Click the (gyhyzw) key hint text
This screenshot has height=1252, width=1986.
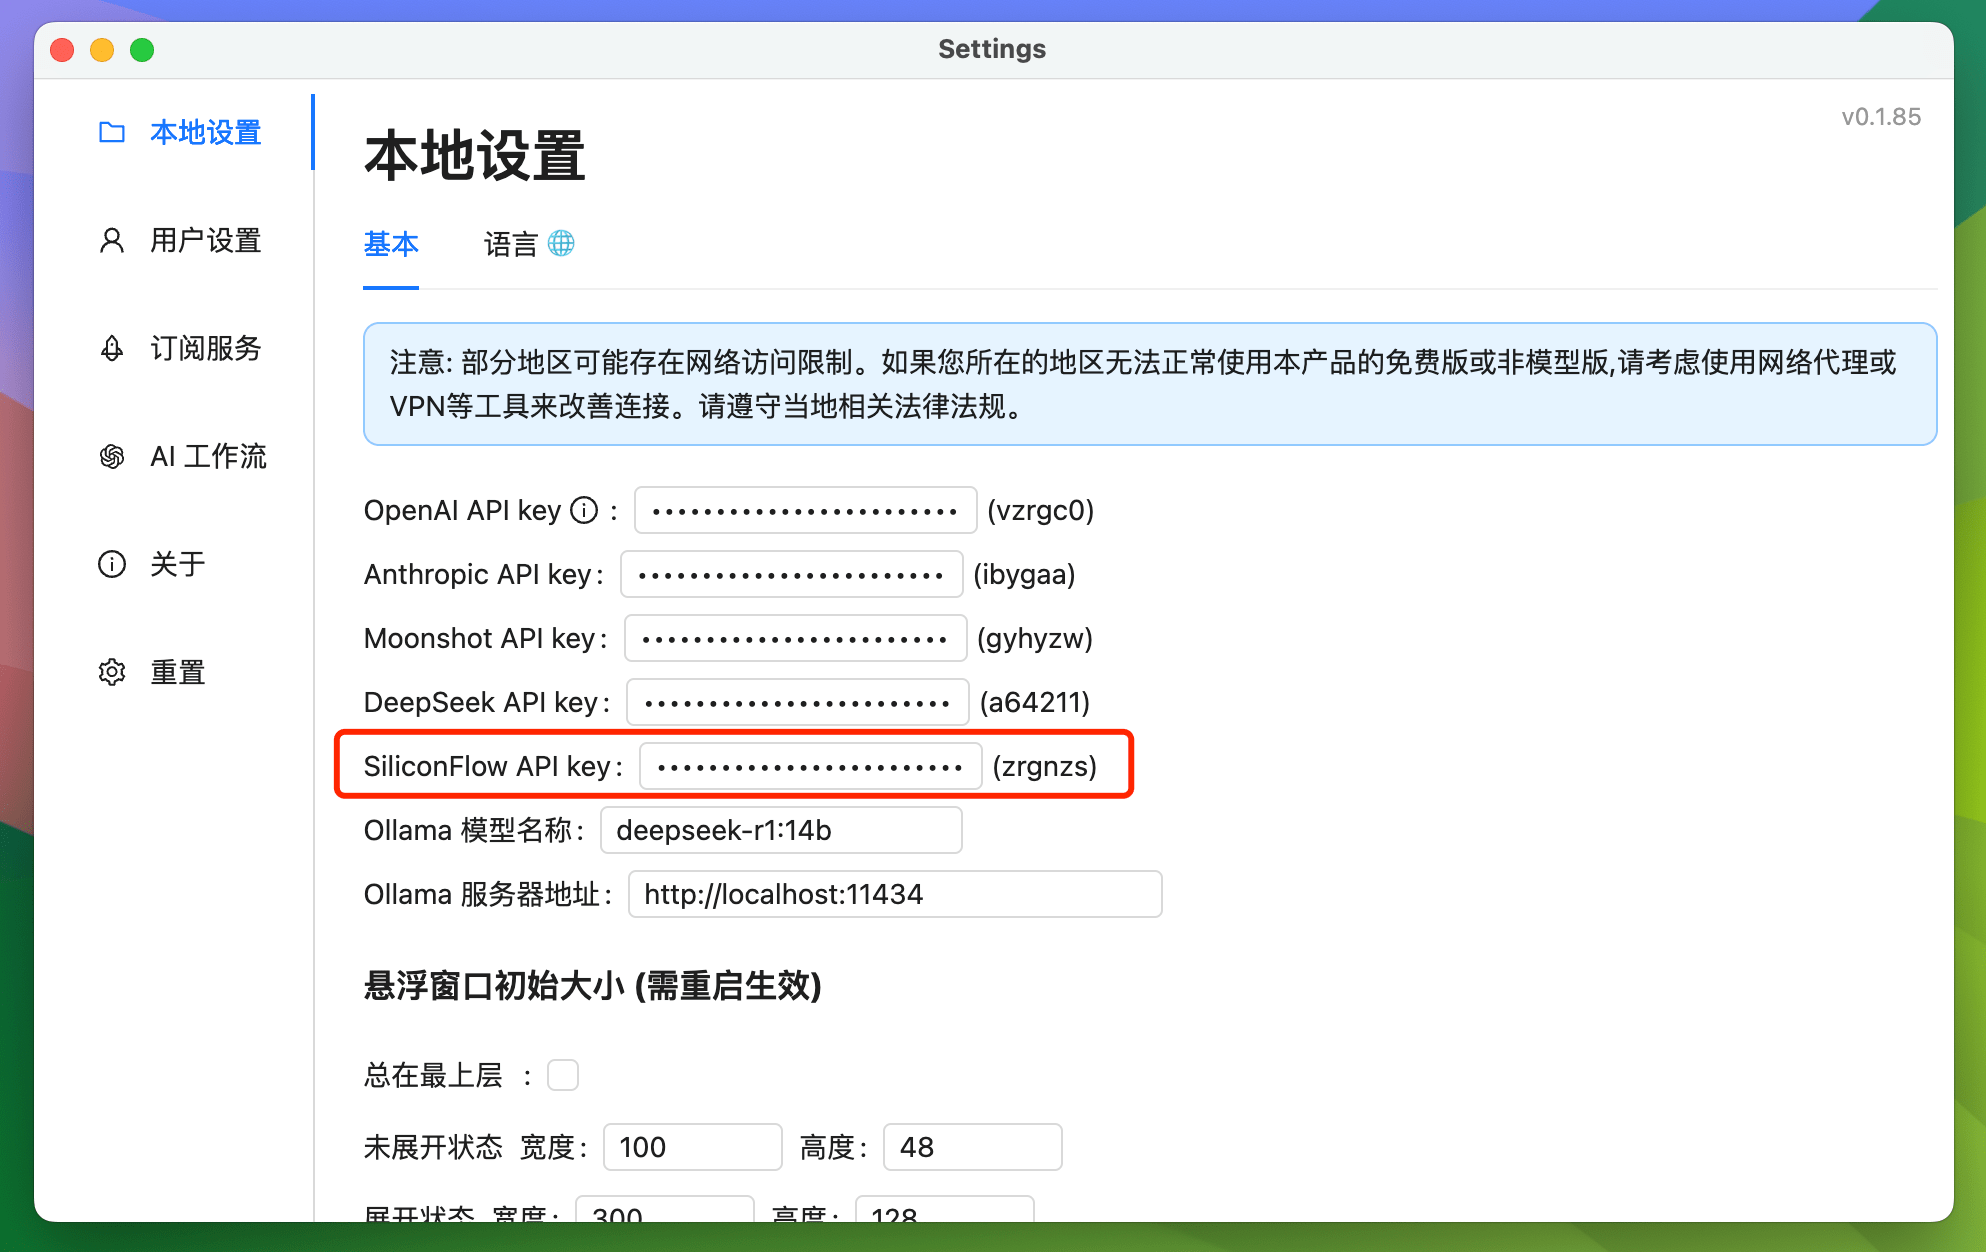coord(1034,638)
